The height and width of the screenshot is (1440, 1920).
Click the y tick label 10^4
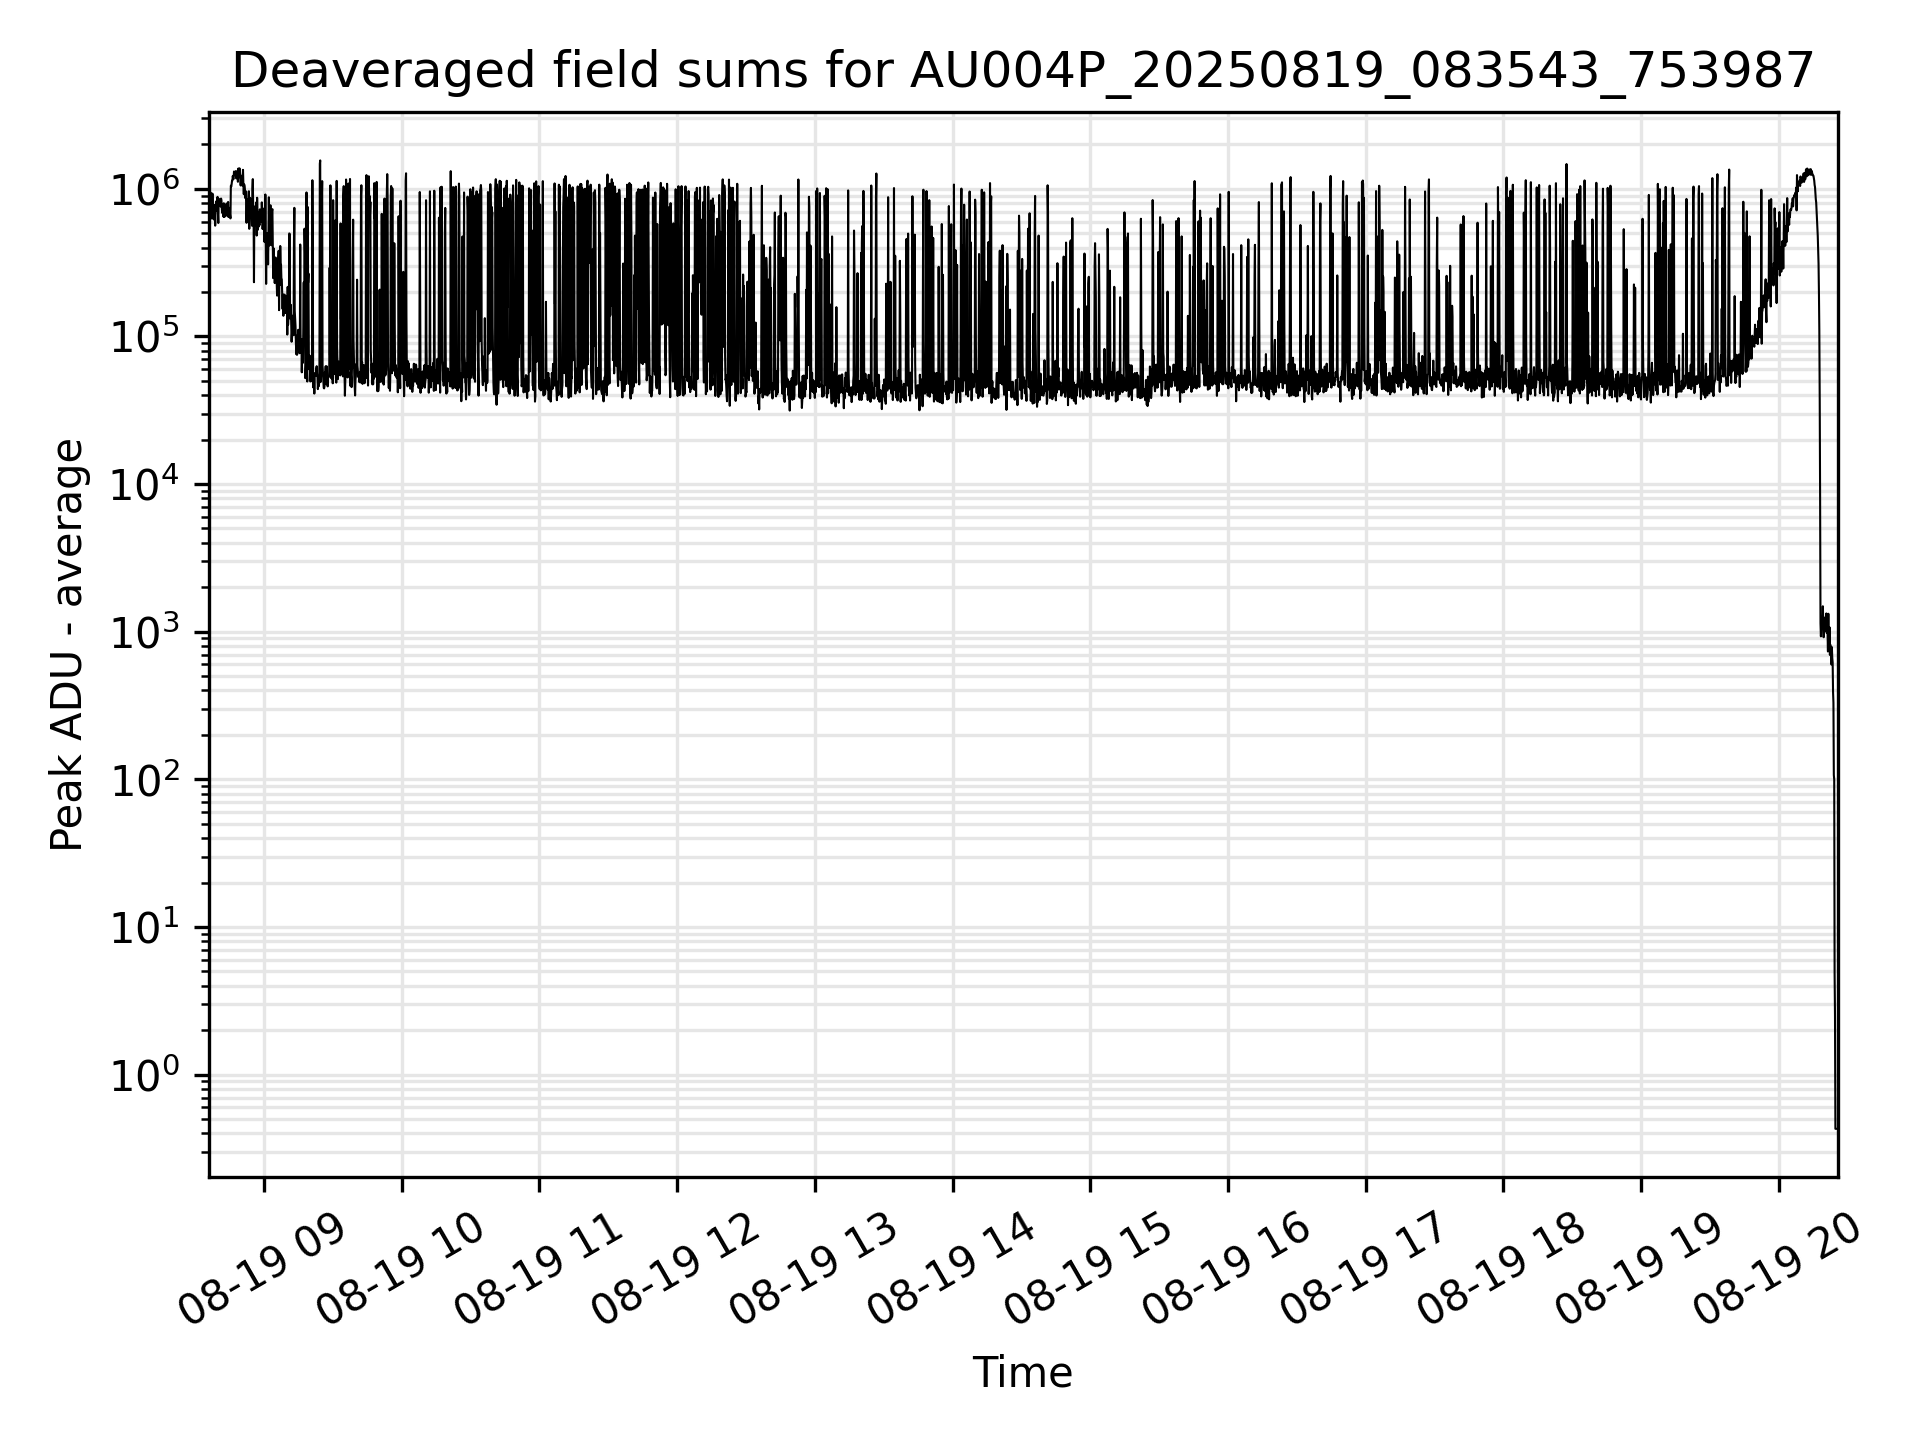pos(145,484)
